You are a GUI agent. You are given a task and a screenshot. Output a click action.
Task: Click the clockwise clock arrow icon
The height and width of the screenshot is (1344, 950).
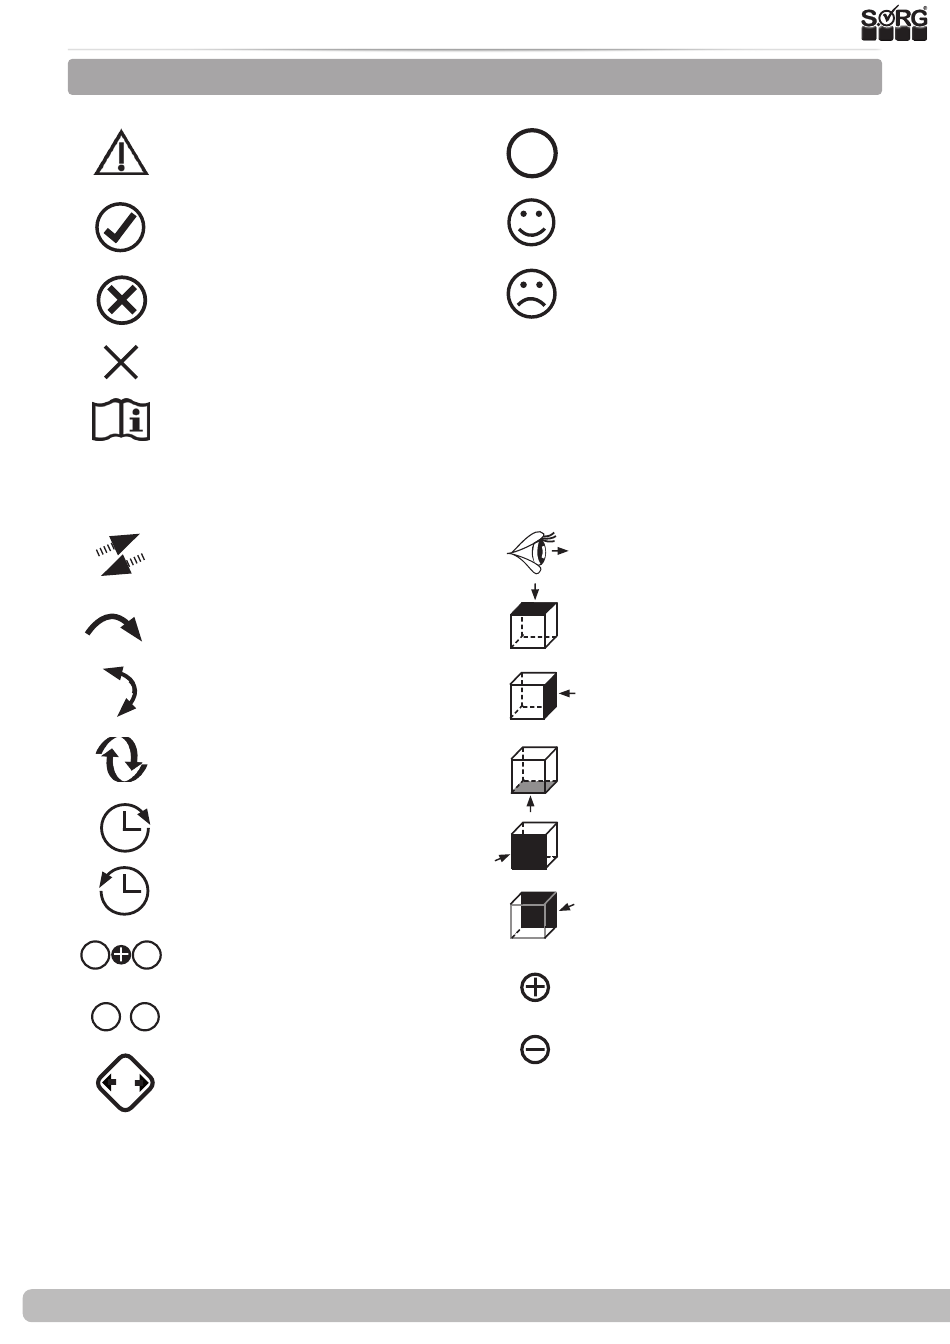[125, 828]
